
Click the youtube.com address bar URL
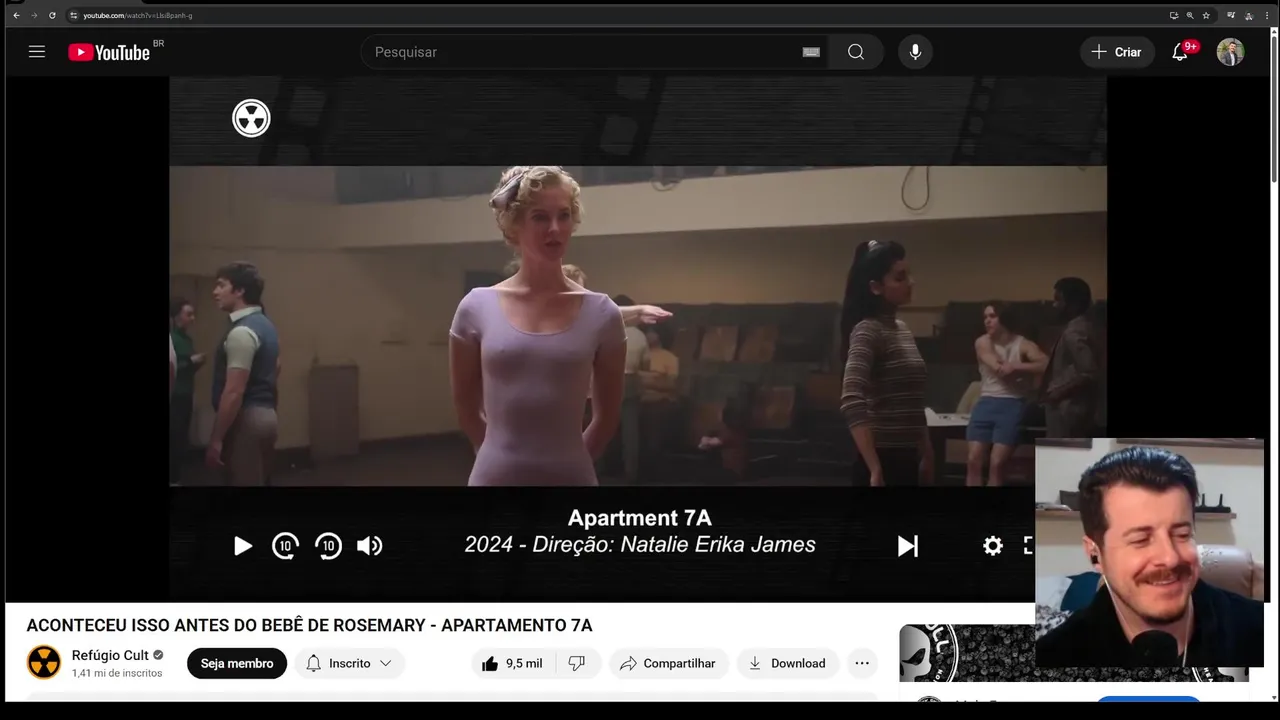[x=138, y=16]
